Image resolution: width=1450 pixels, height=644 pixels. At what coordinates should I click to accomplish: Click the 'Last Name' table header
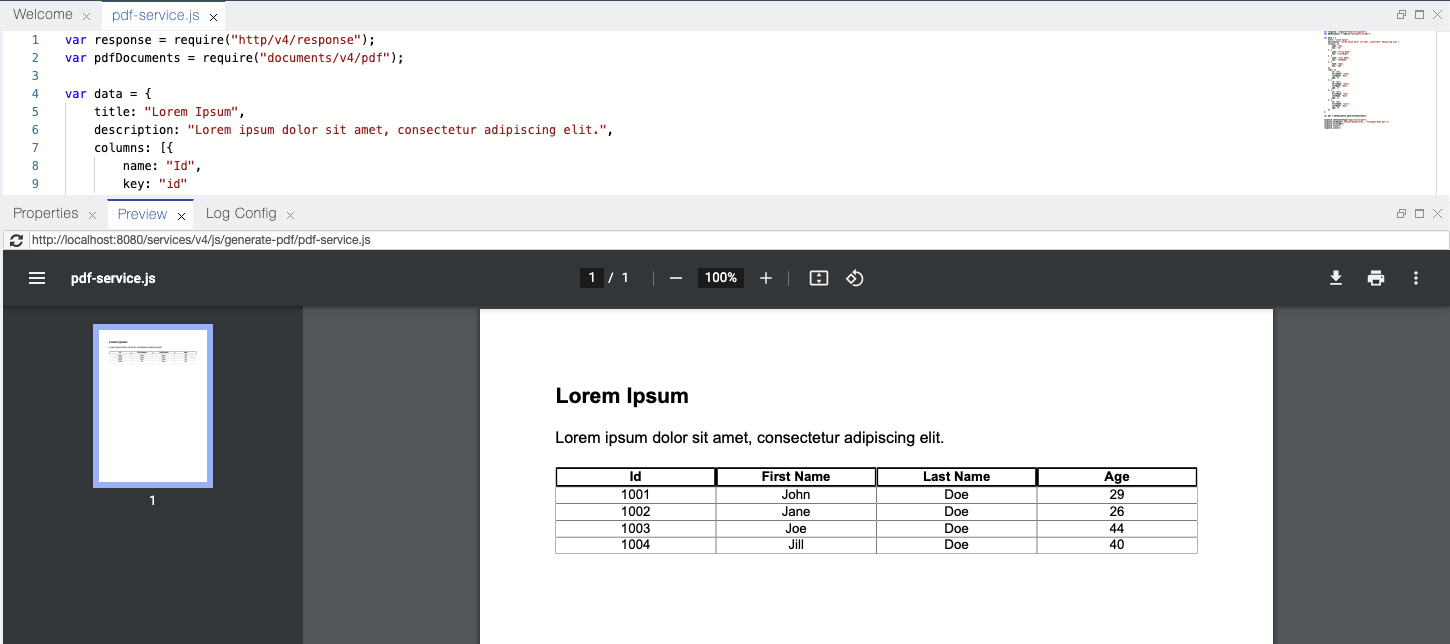point(956,477)
